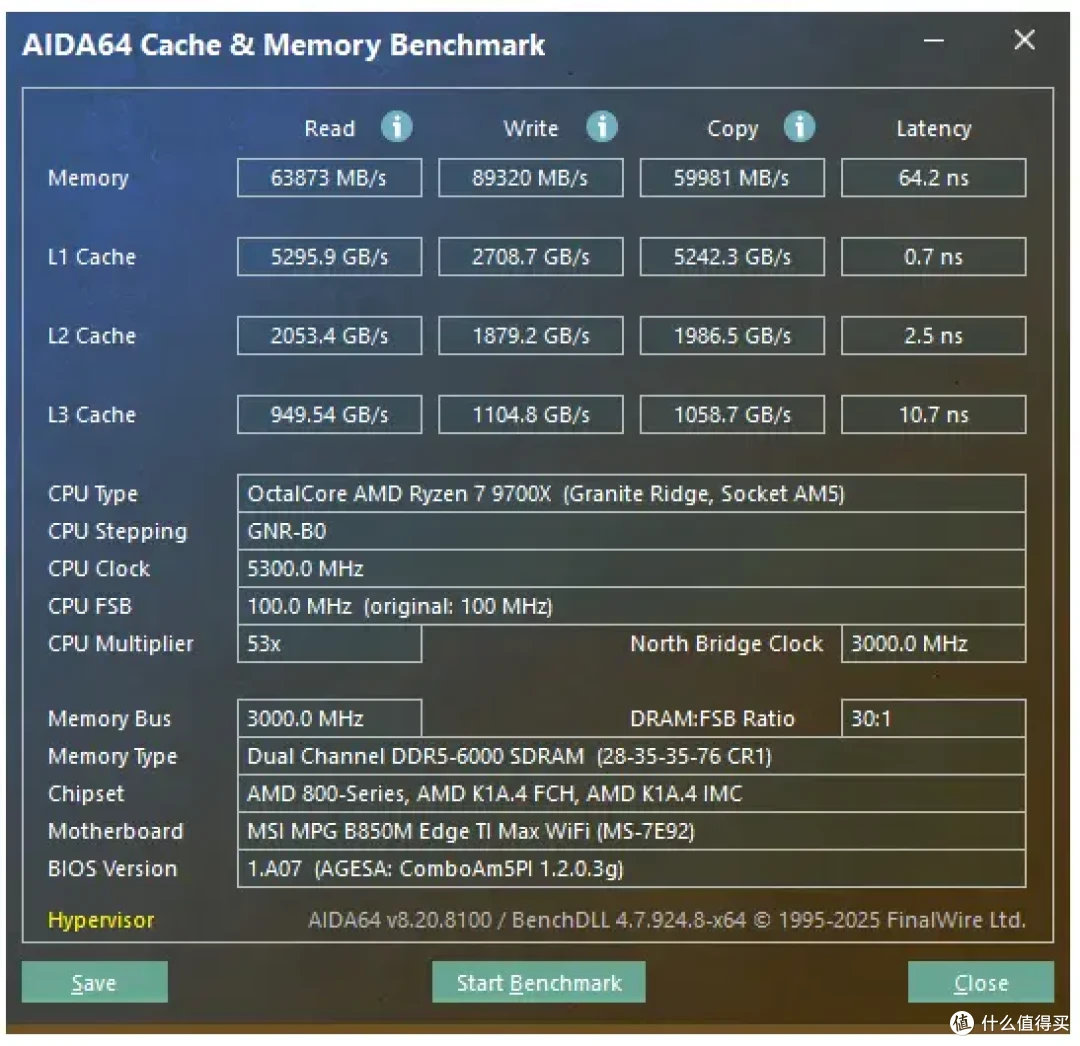The image size is (1080, 1046).
Task: Select L1 Cache Write 2708.7 GB/s
Action: coord(530,257)
